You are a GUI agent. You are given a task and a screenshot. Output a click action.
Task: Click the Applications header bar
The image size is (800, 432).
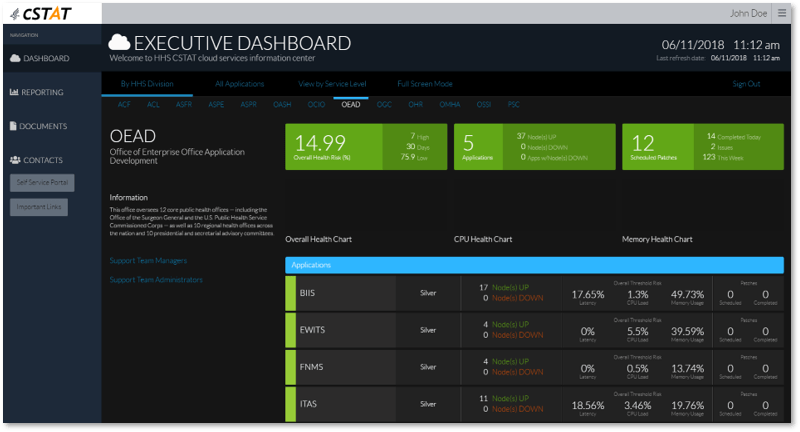[534, 265]
